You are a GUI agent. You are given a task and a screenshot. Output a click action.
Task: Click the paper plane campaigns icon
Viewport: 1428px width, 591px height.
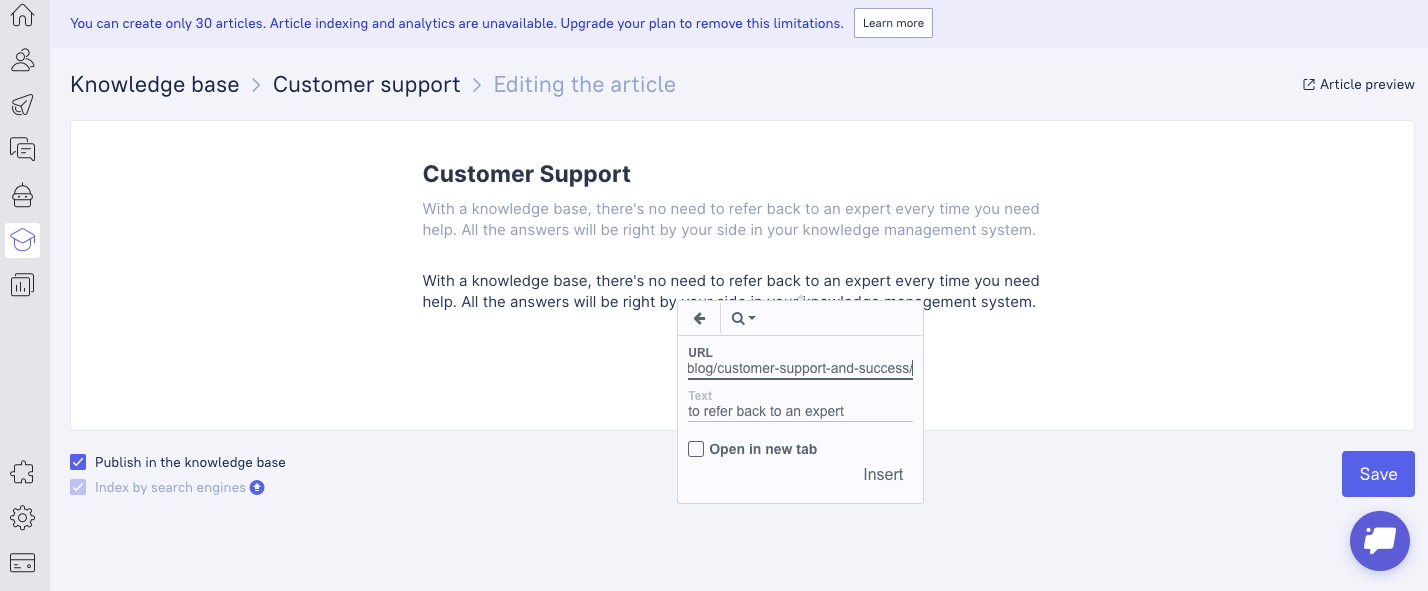[22, 105]
